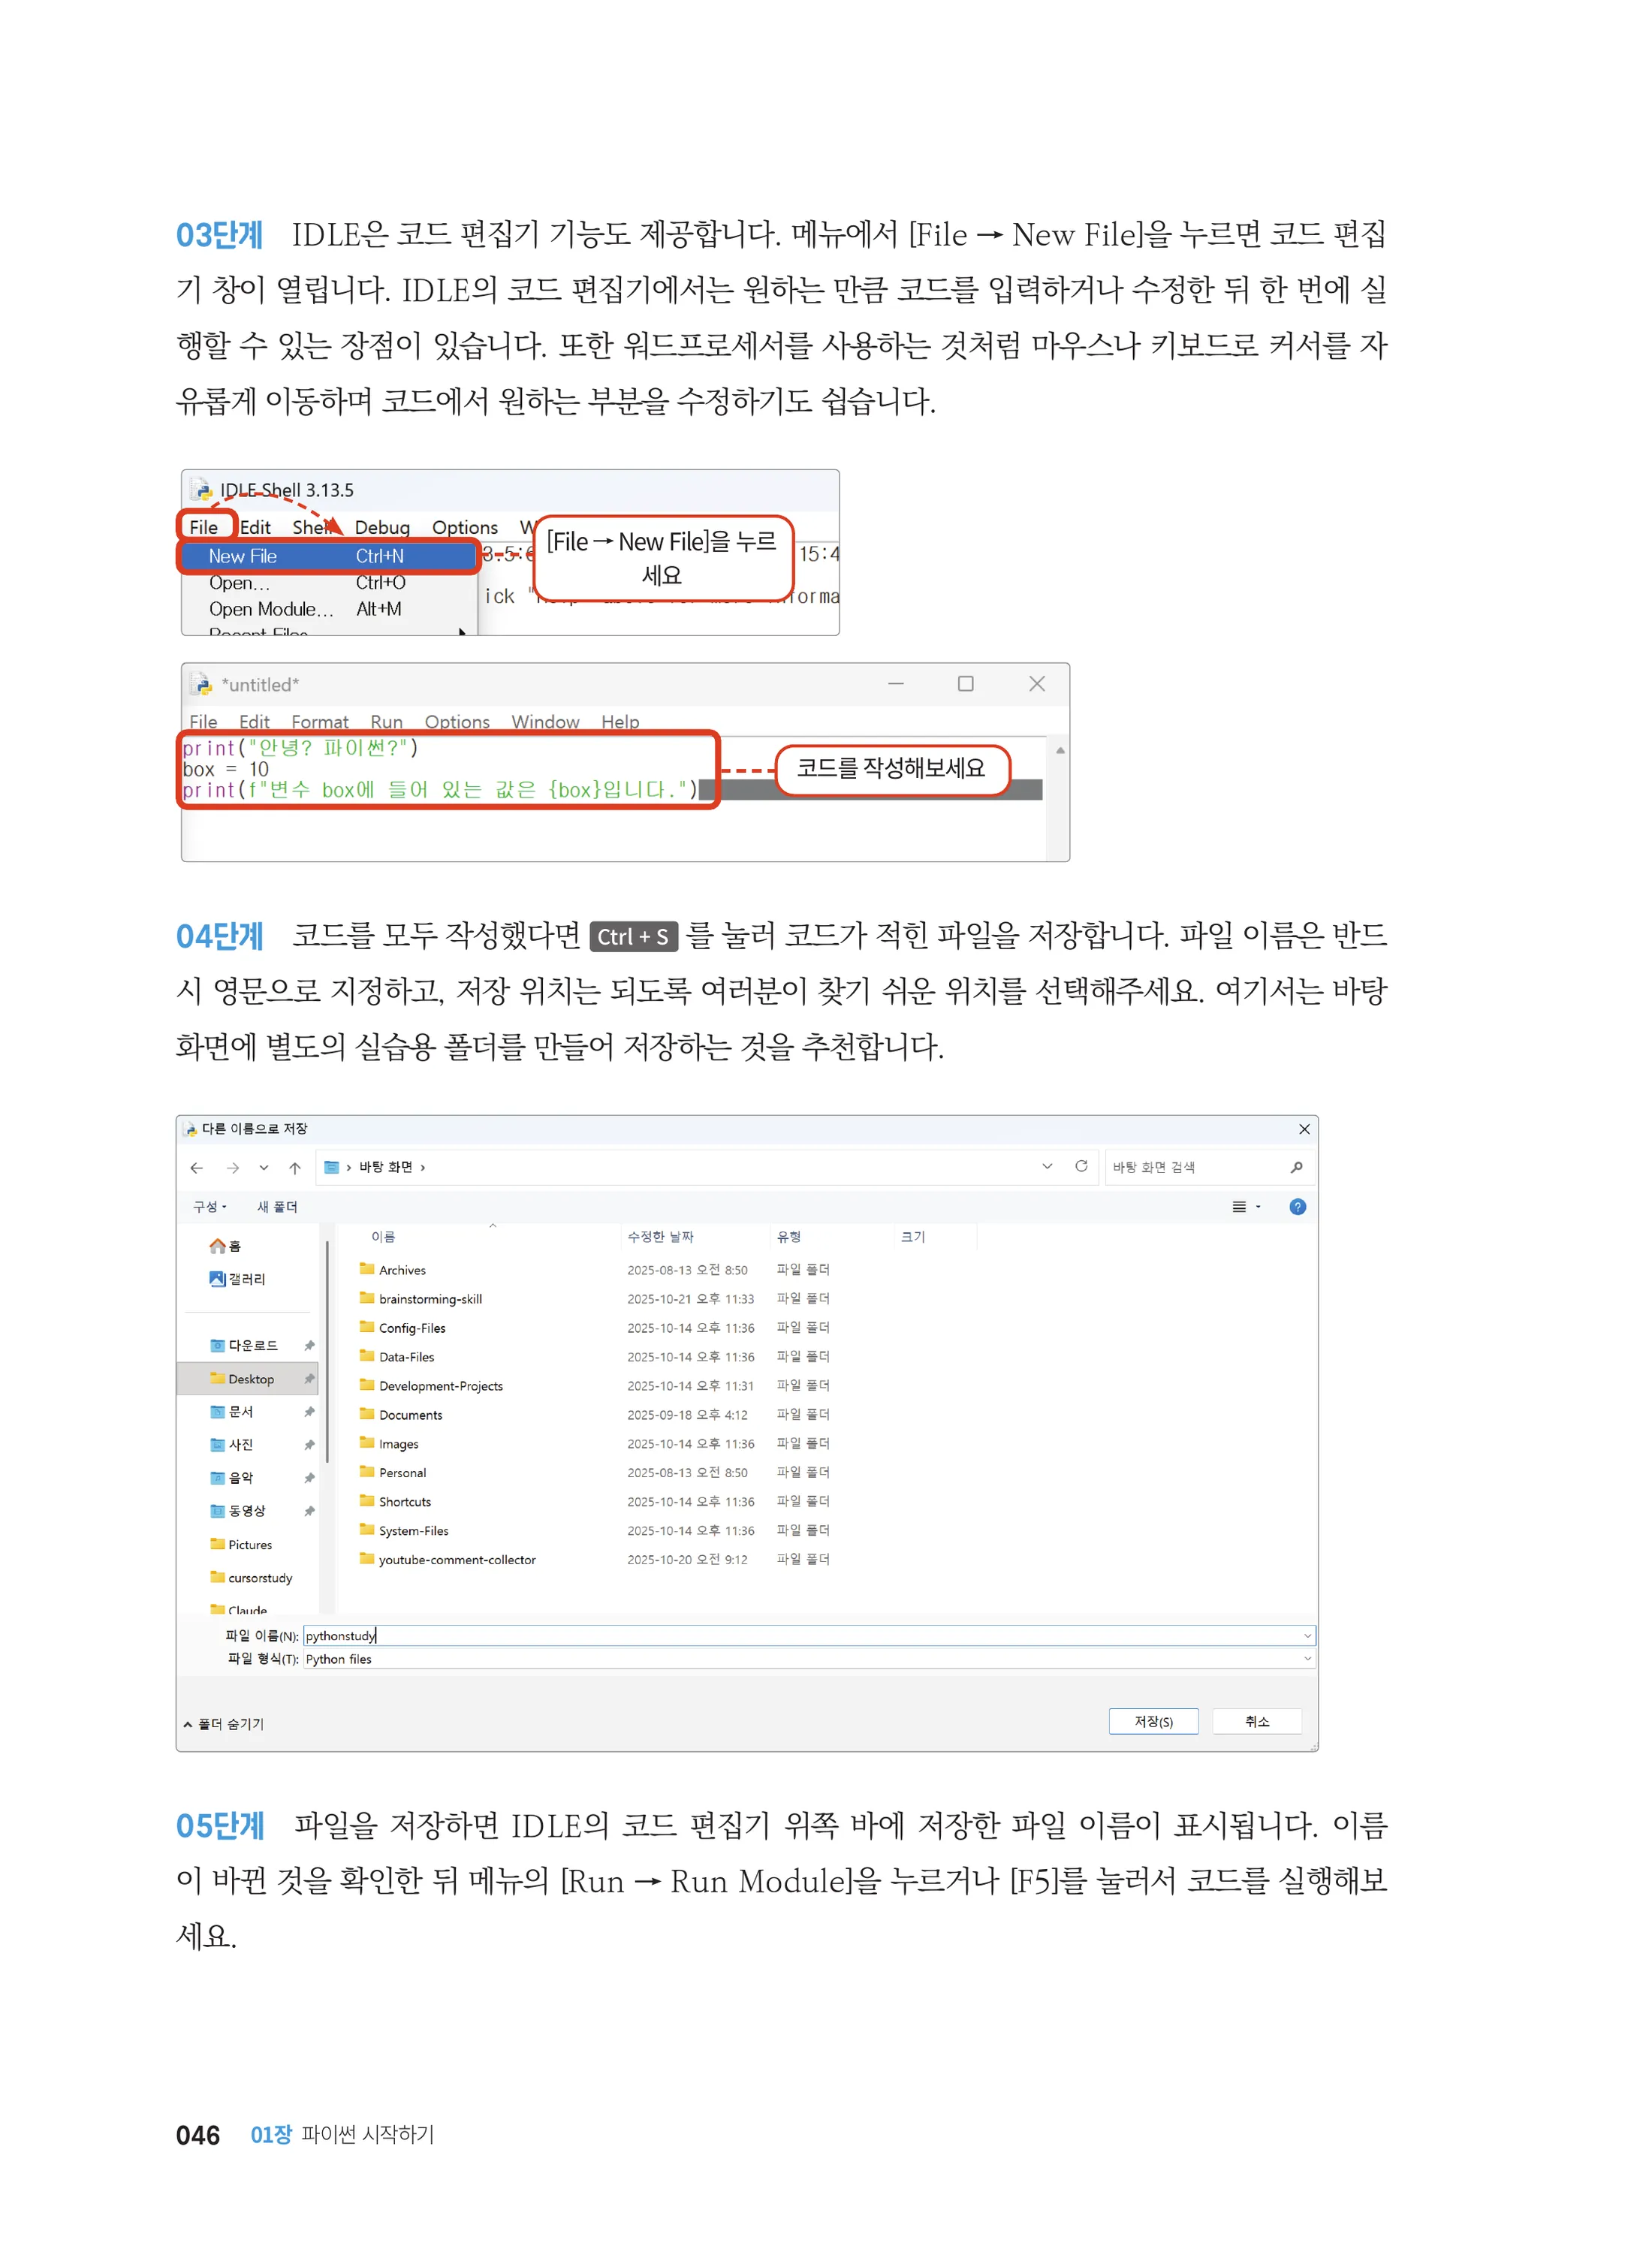Open the view options dropdown arrow
This screenshot has height=2258, width=1652.
(x=1258, y=1207)
